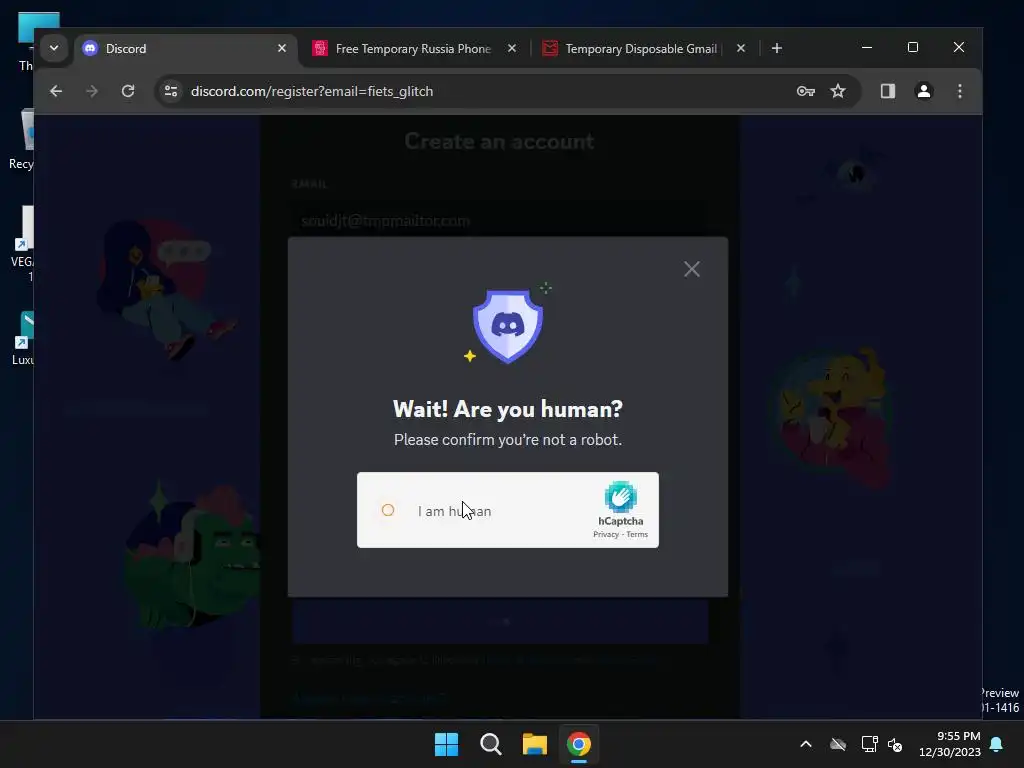Viewport: 1024px width, 768px height.
Task: Switch to Free Temporary Russia Phone tab
Action: click(413, 48)
